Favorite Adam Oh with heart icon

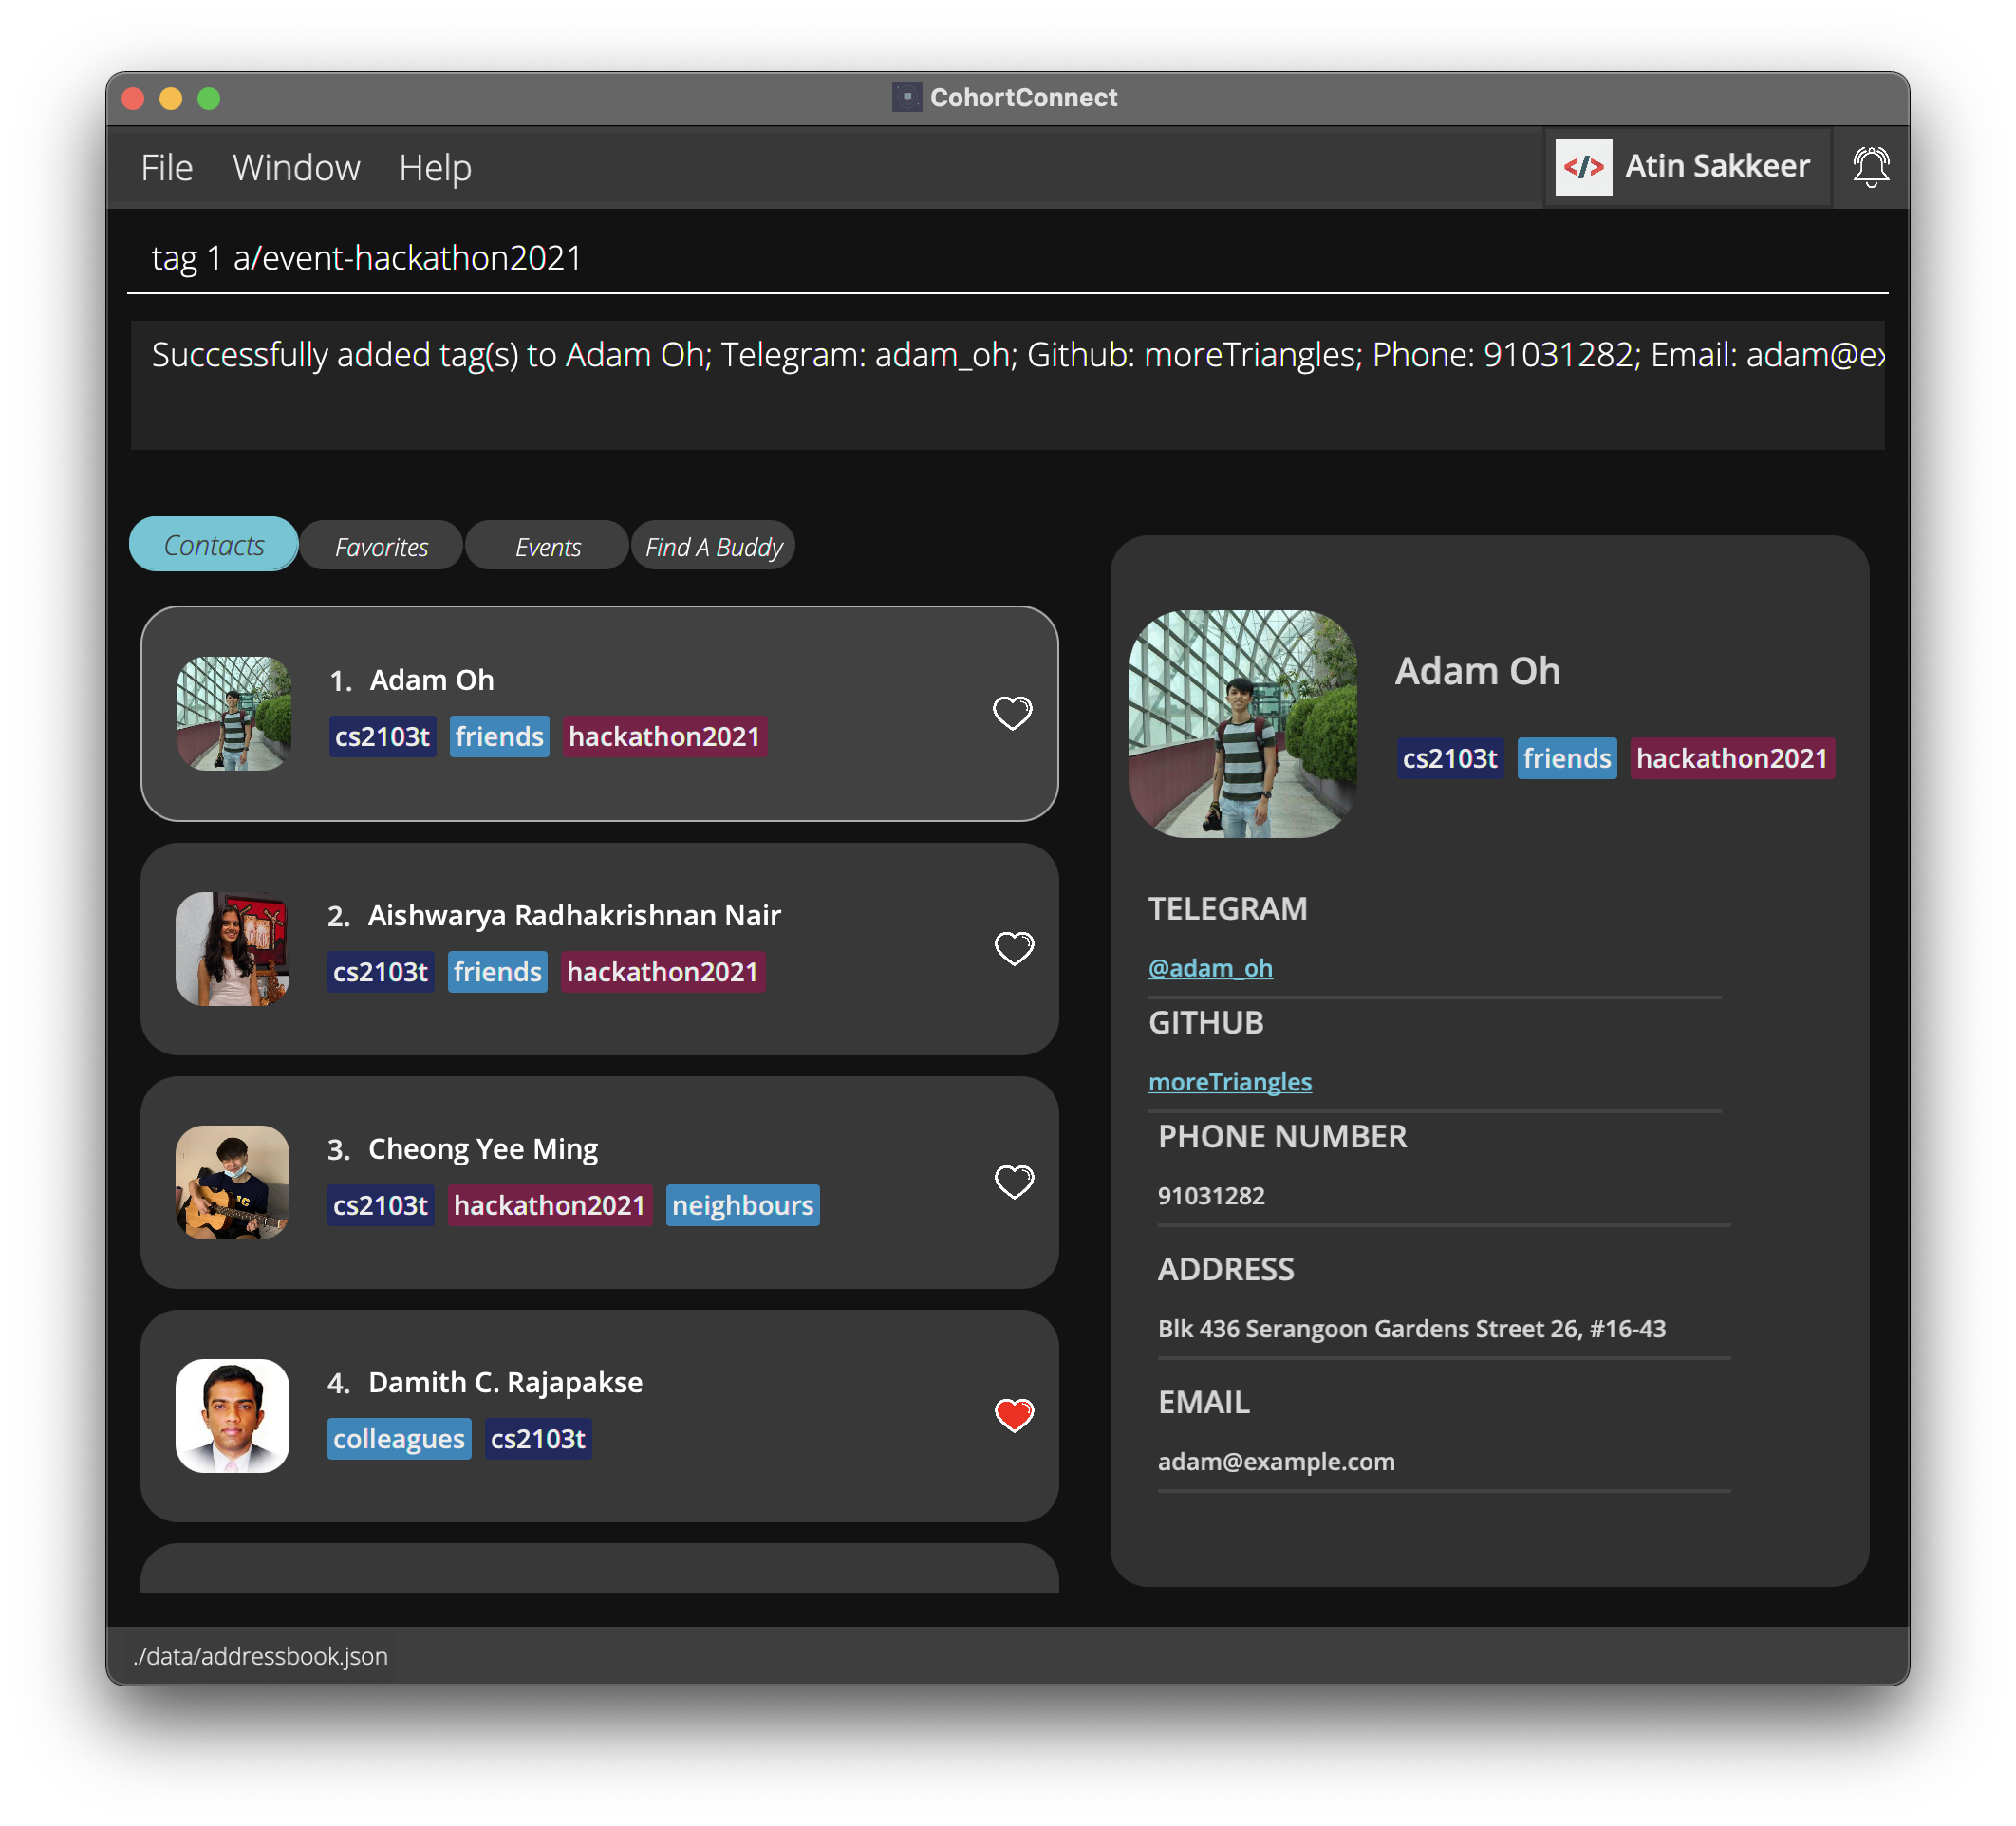point(1012,713)
